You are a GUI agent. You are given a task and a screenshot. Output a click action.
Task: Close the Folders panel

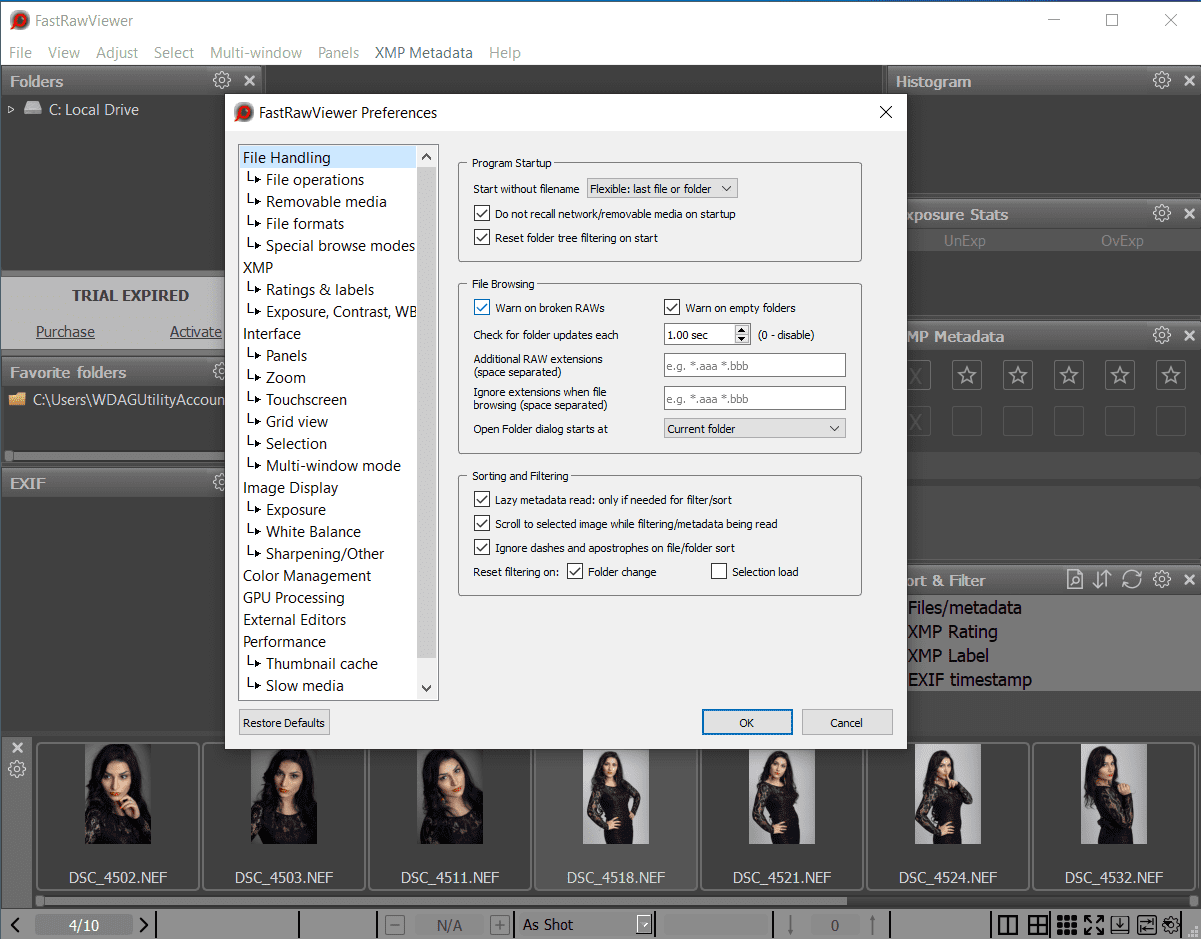249,81
